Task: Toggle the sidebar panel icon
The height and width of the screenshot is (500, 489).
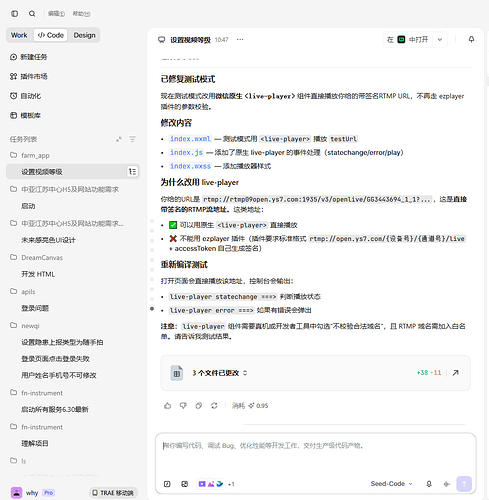Action: point(14,14)
